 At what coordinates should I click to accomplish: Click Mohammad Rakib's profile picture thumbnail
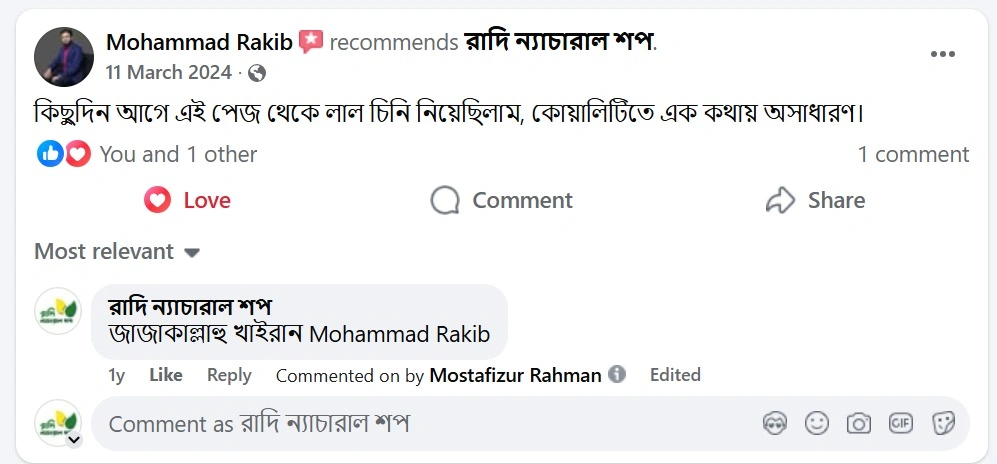coord(64,57)
